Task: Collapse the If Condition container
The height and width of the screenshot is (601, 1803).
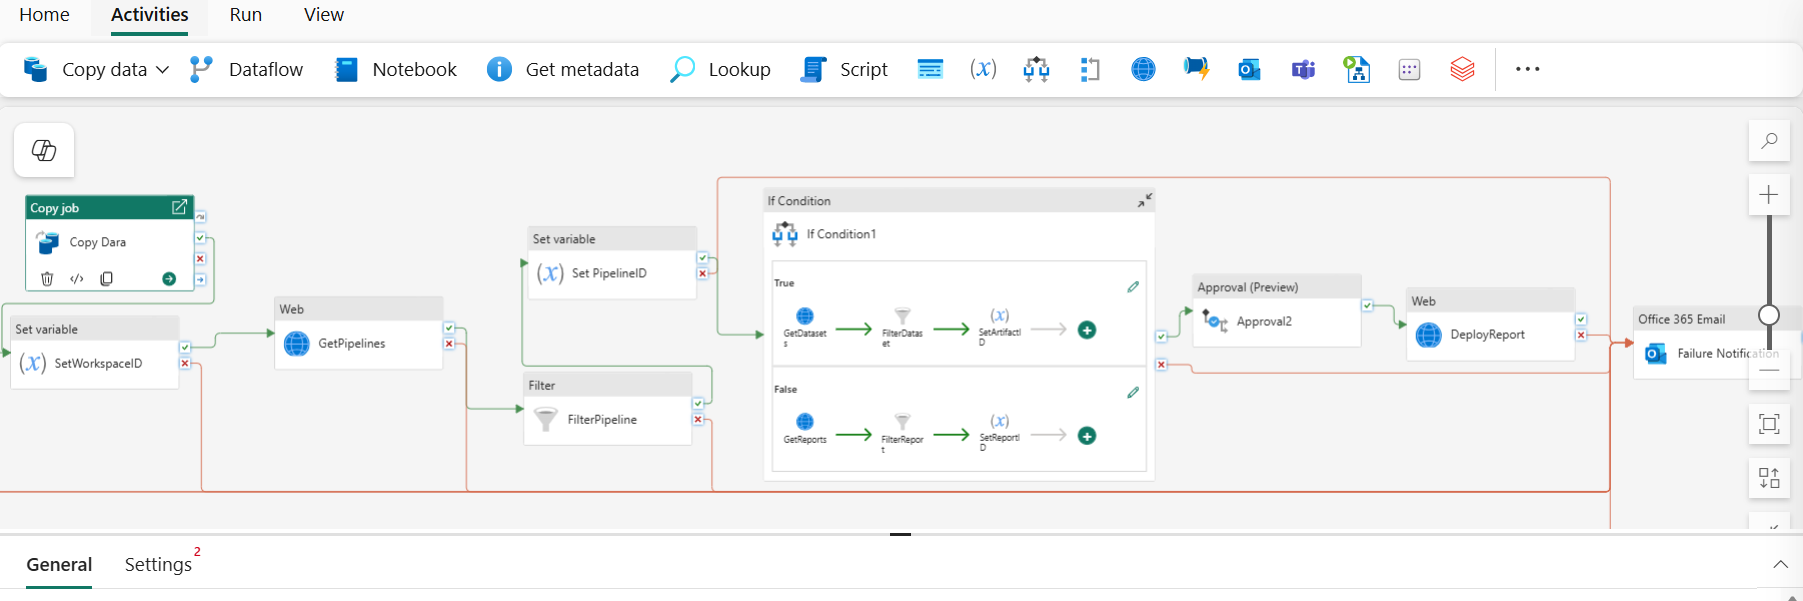Action: (1145, 200)
